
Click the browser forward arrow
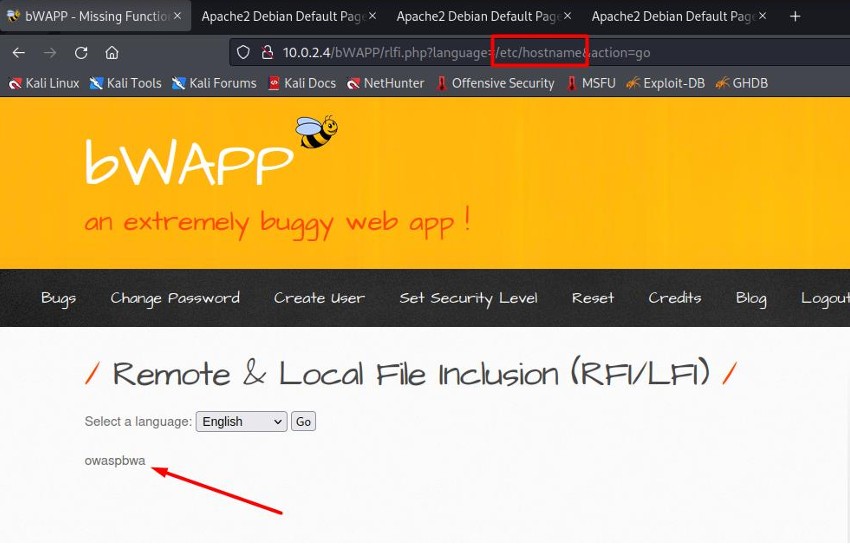(x=50, y=53)
